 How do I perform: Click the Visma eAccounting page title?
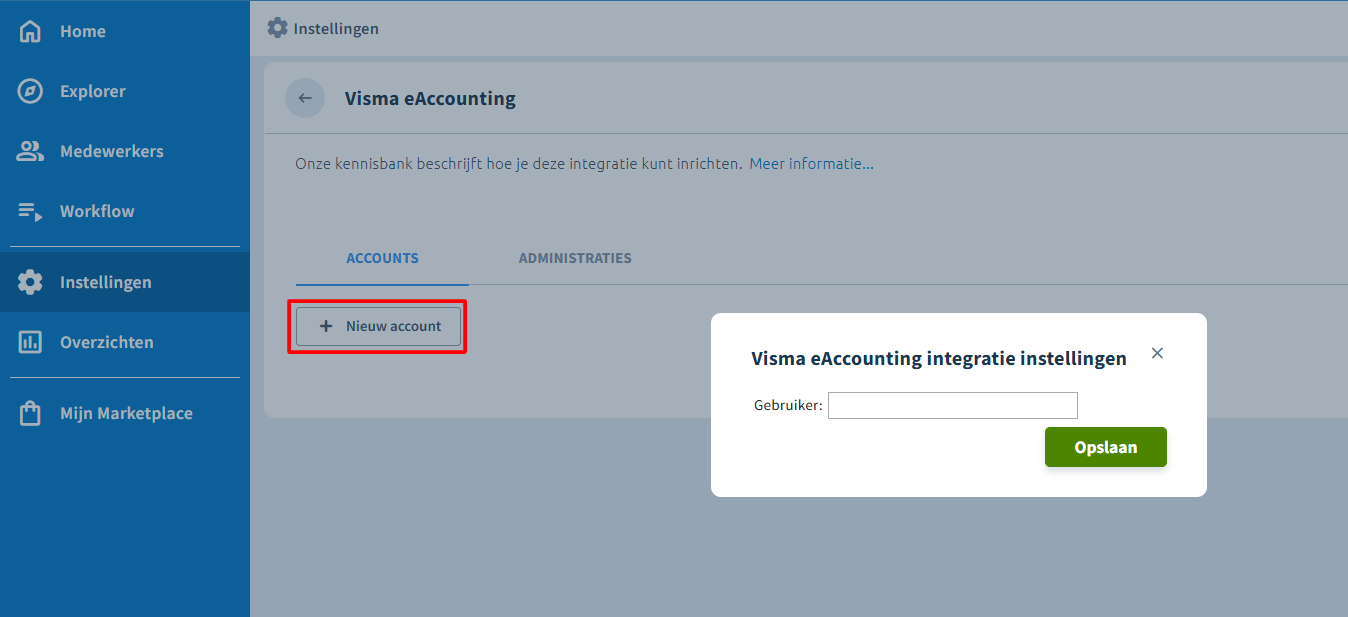click(x=430, y=98)
